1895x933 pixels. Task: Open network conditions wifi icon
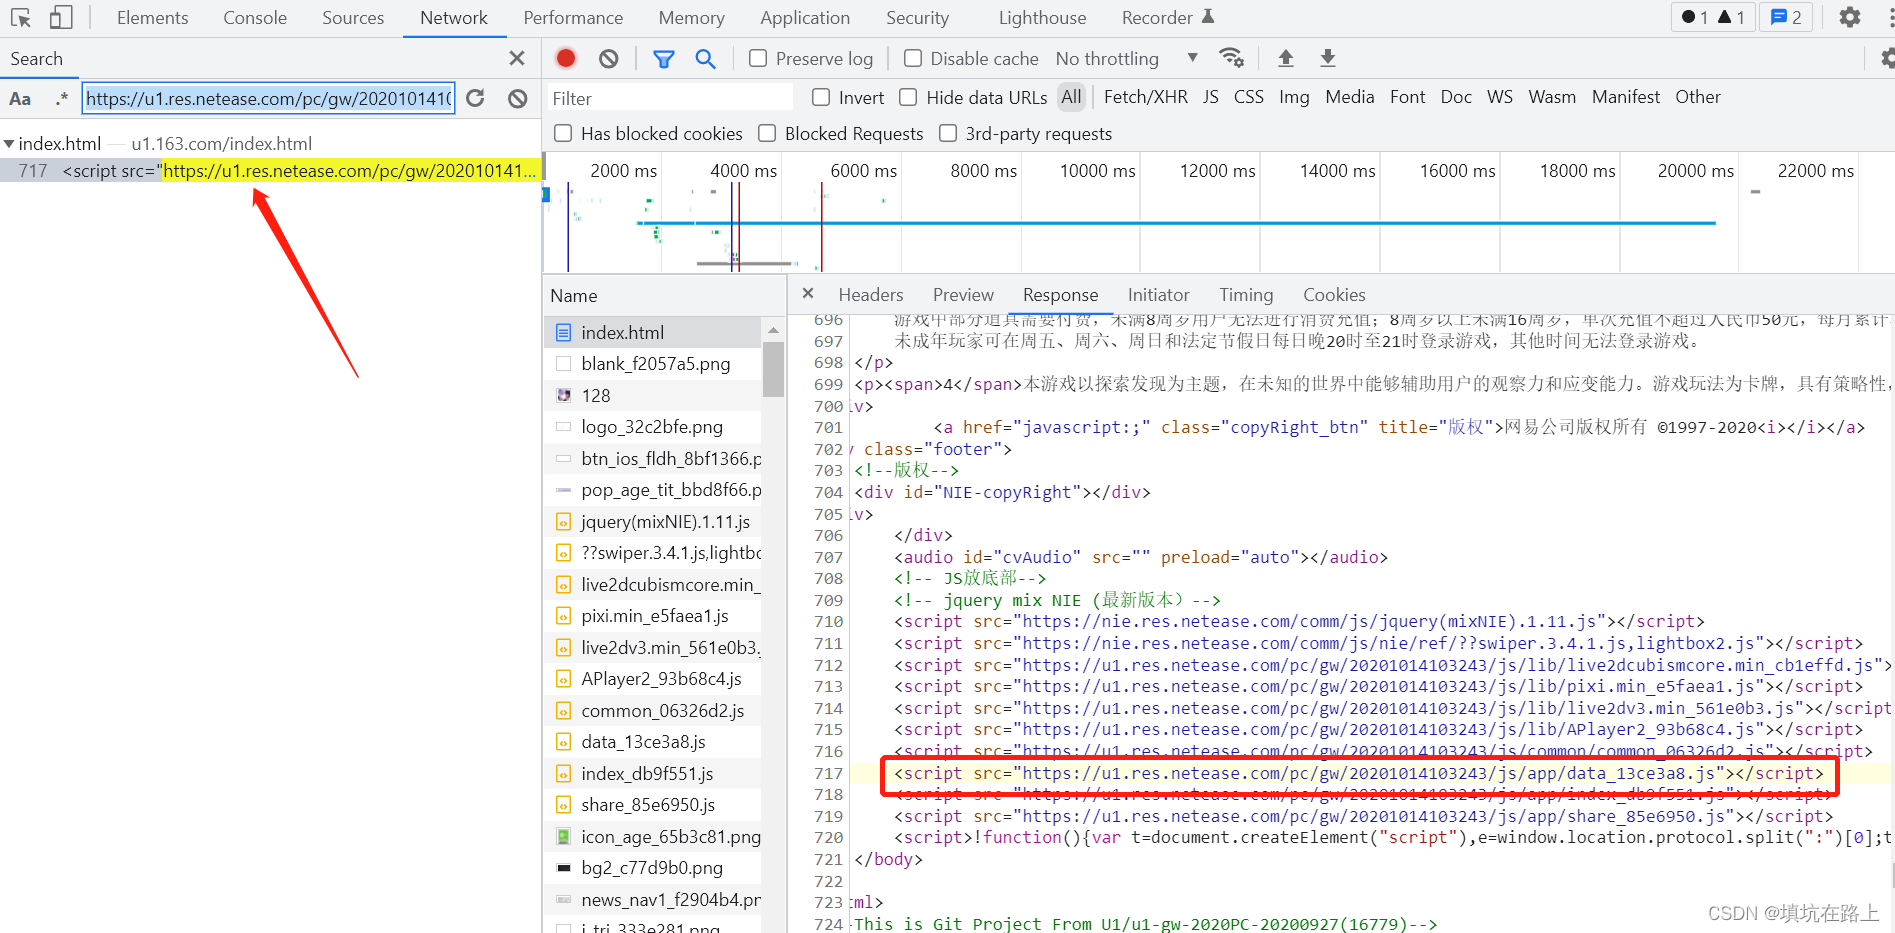coord(1232,58)
